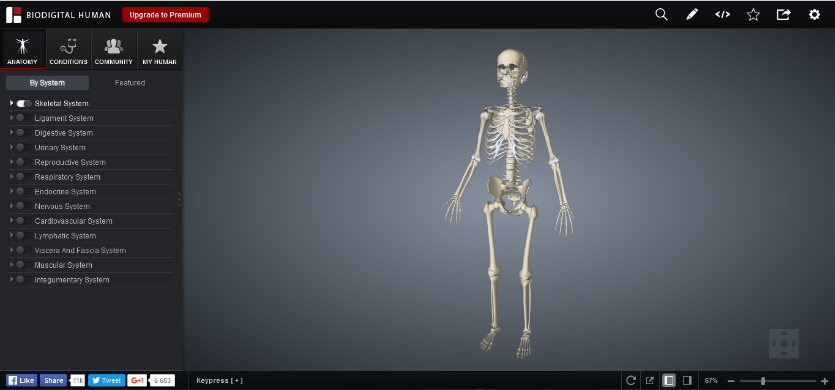Viewport: 835px width, 390px height.
Task: Turn on the Nervous System toggle
Action: tap(24, 206)
